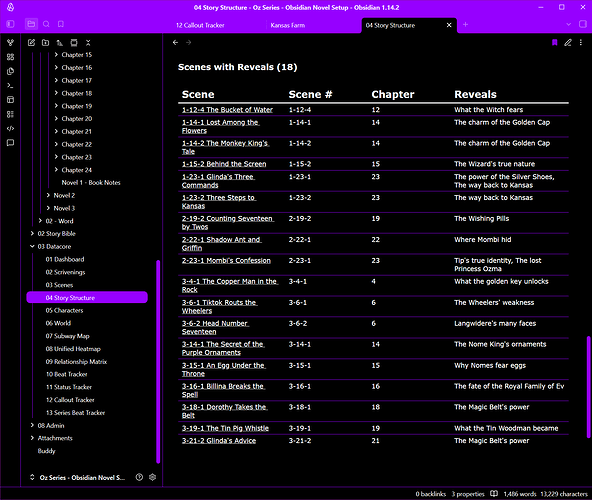
Task: Click the reading view book icon in status bar
Action: [x=494, y=494]
